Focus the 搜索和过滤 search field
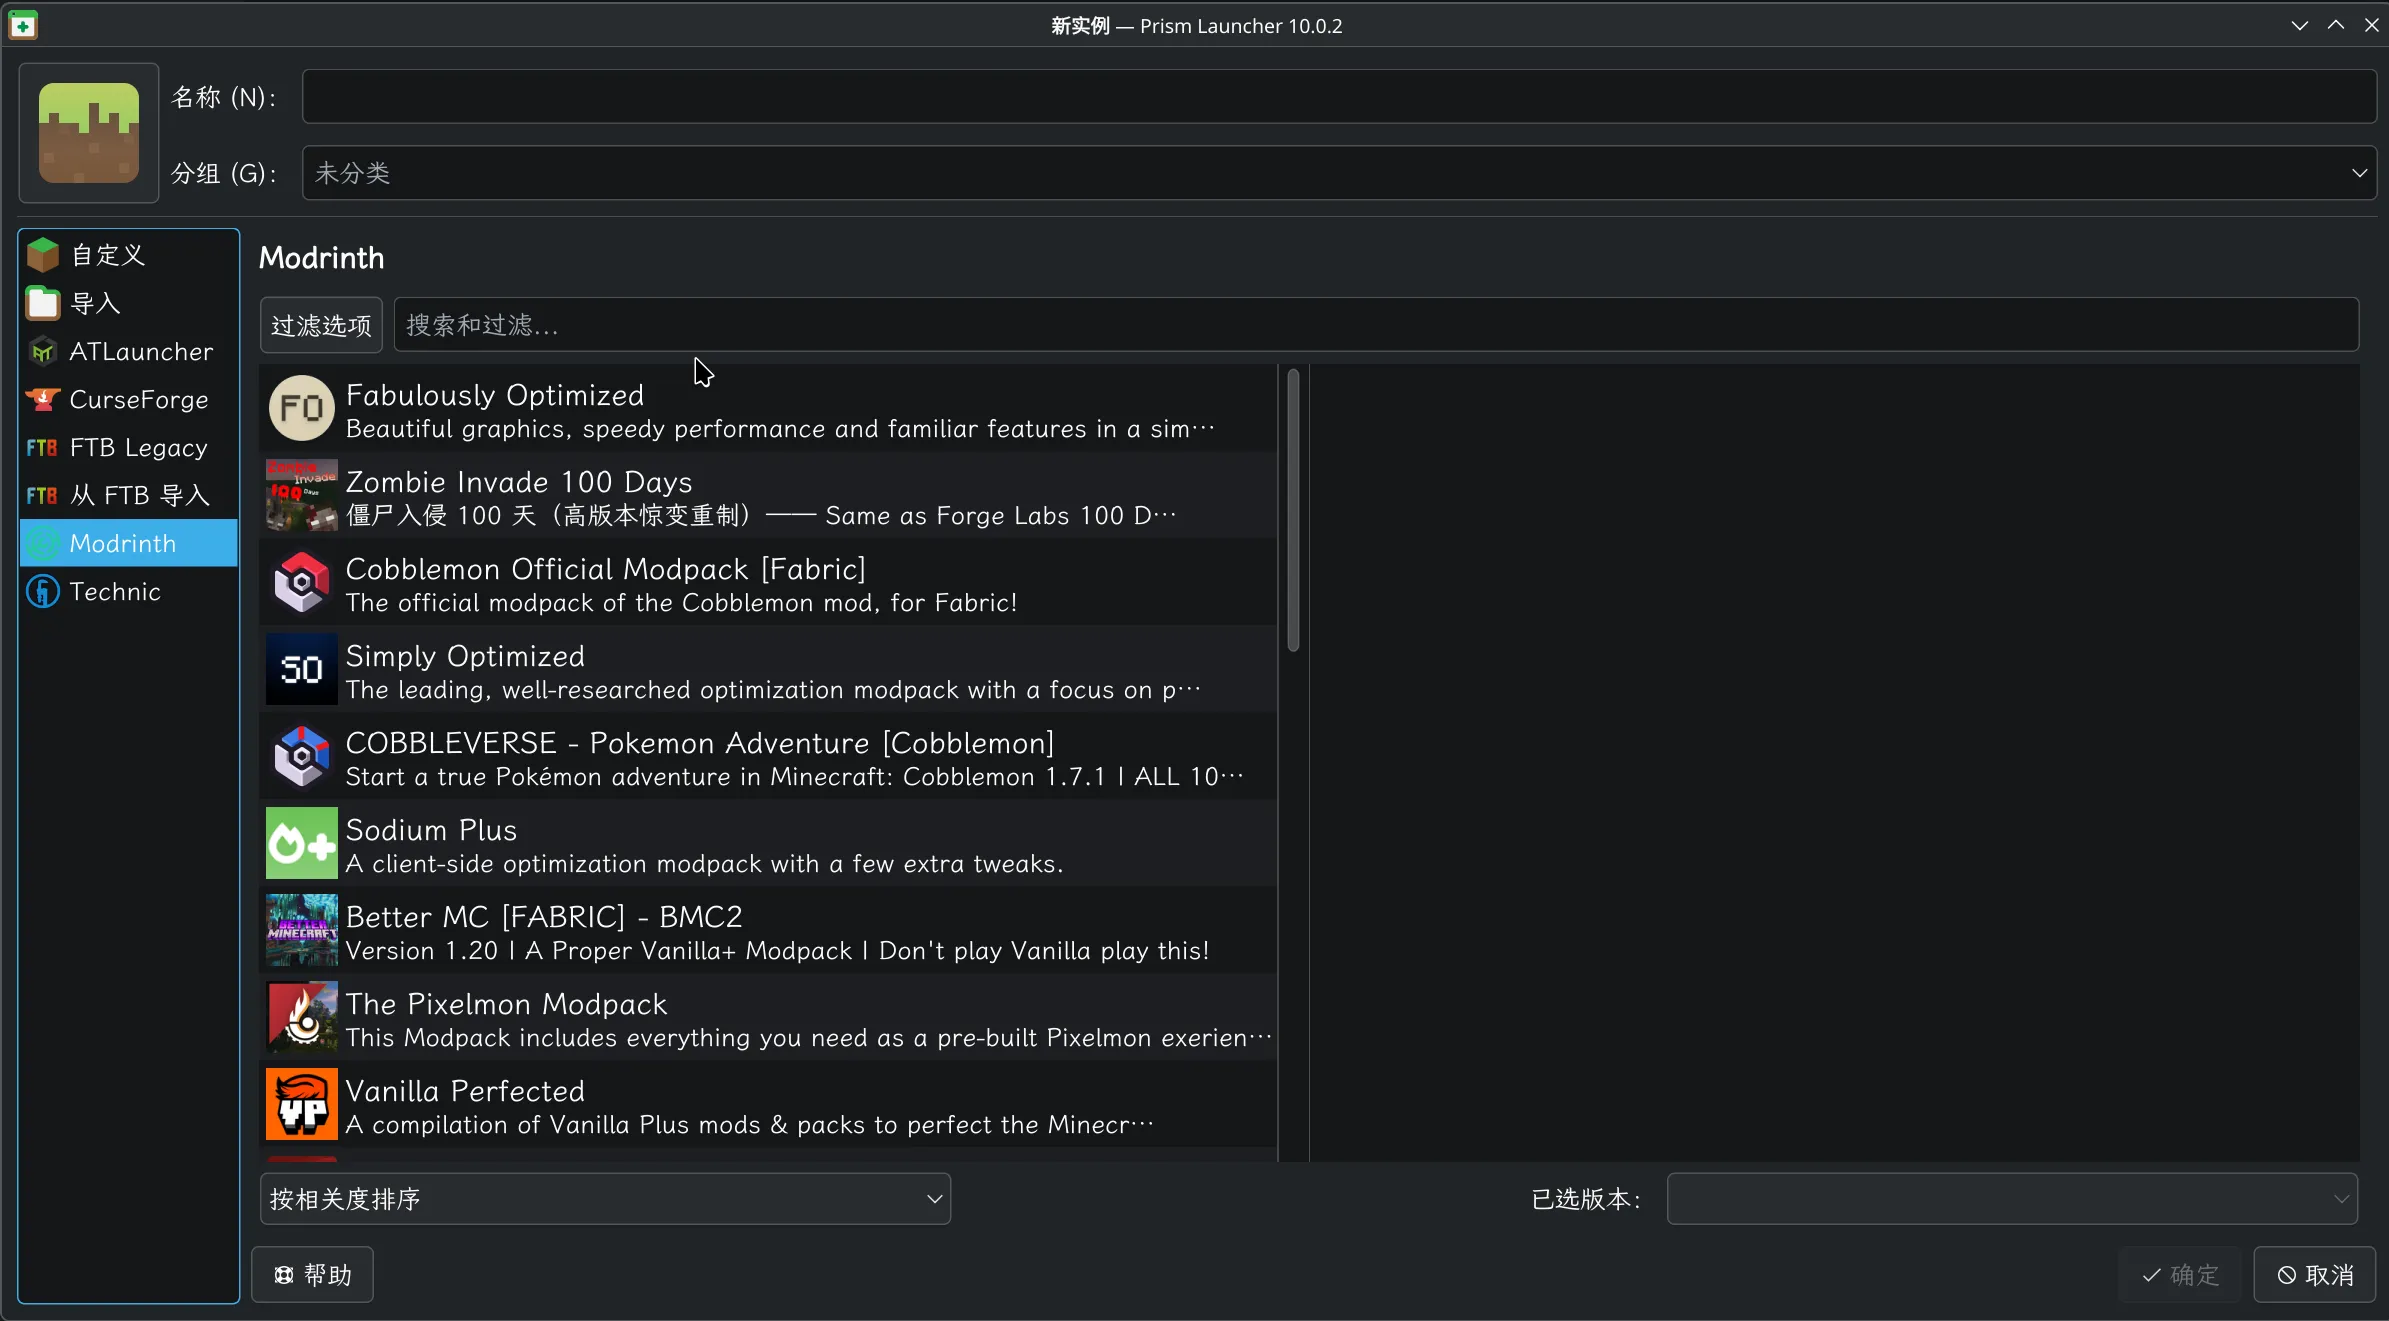The image size is (2389, 1321). click(1376, 325)
